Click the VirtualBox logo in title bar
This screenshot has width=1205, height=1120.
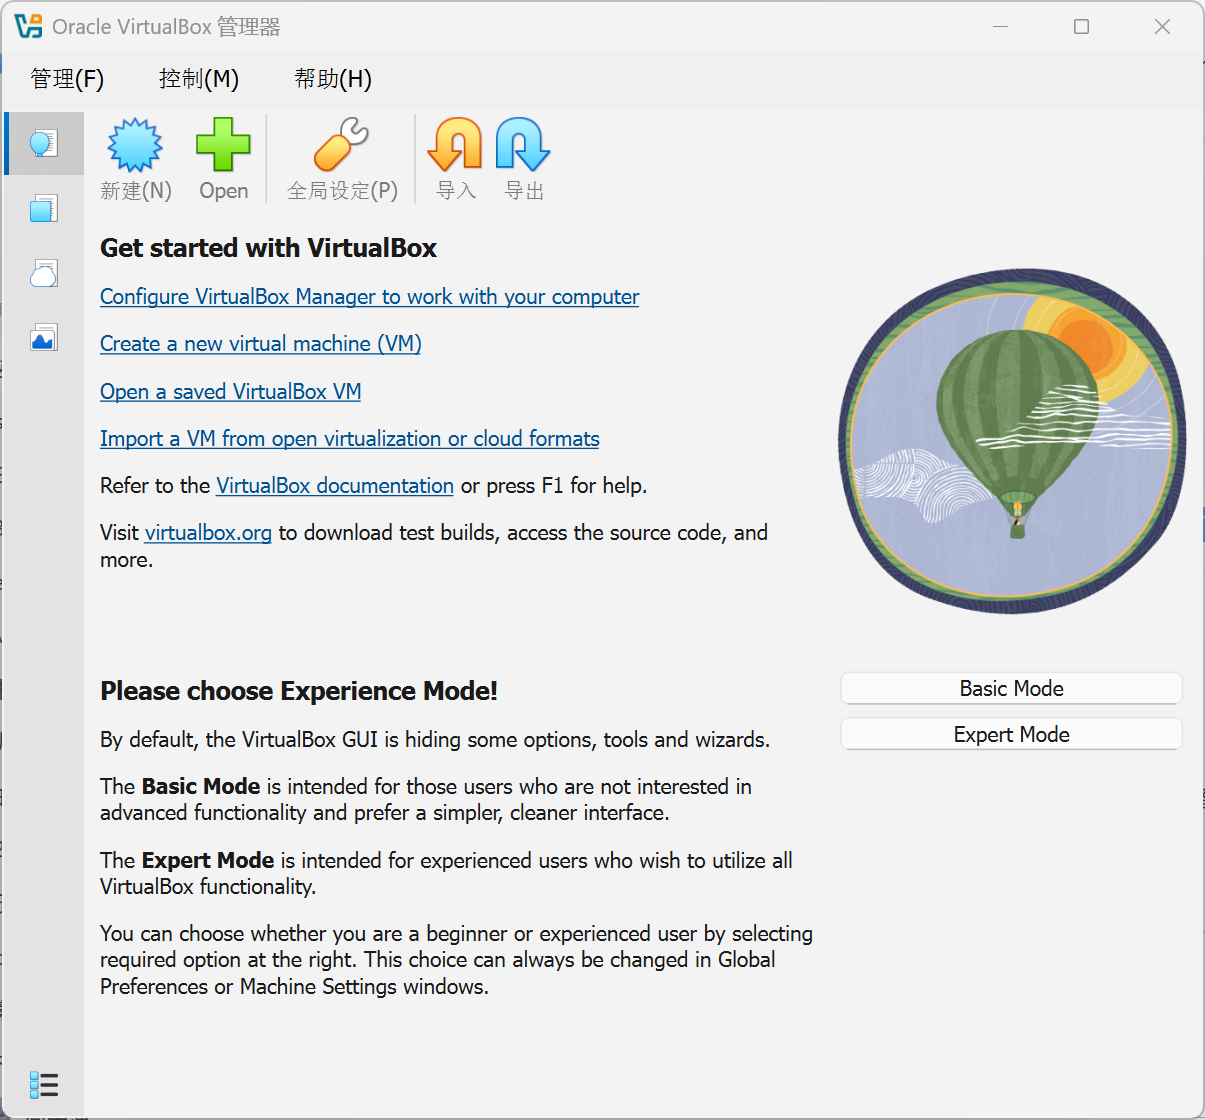[29, 26]
